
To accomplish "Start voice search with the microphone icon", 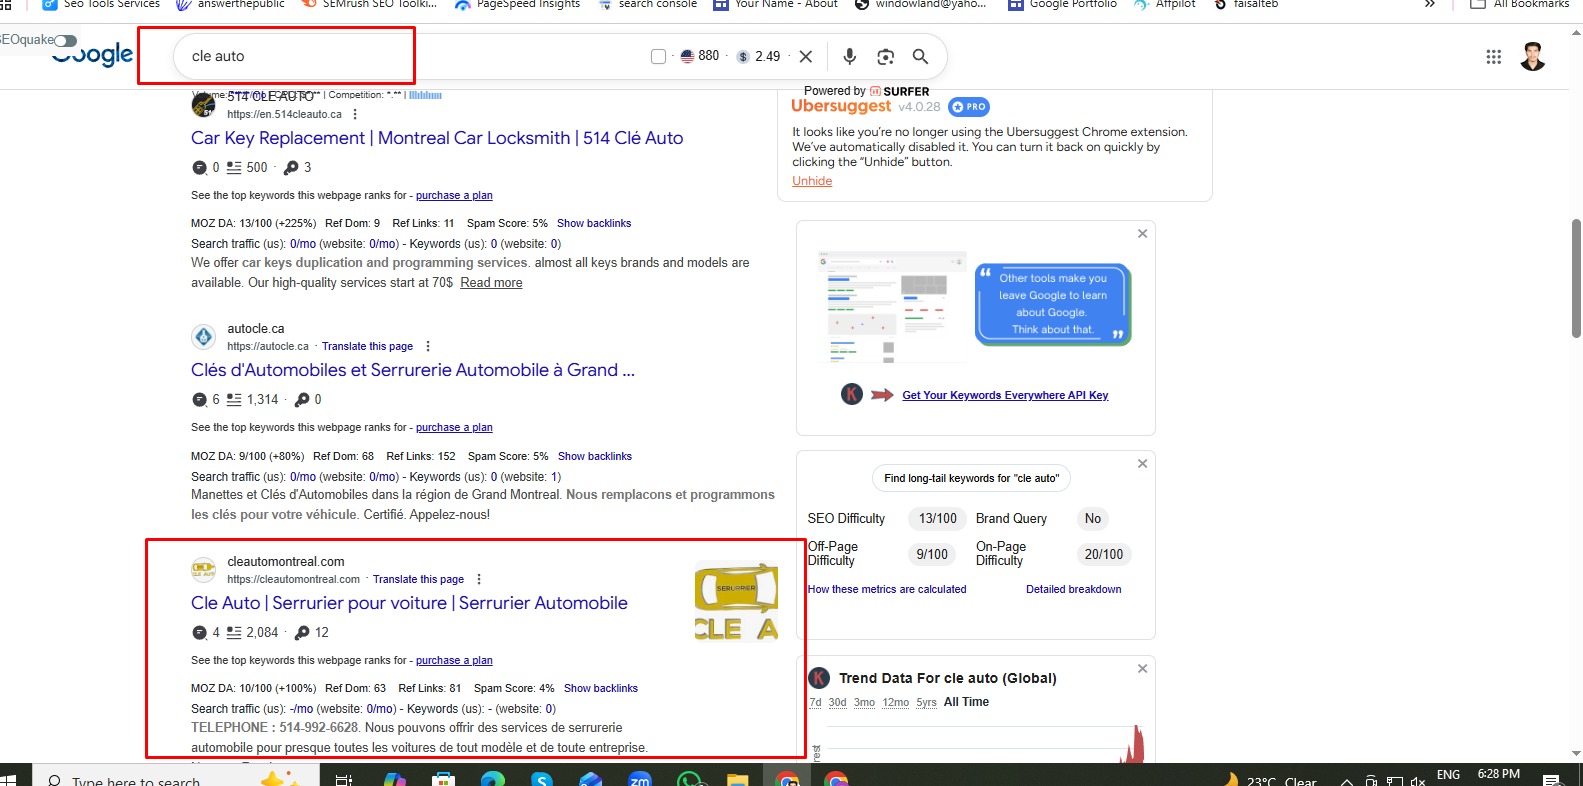I will click(x=849, y=56).
